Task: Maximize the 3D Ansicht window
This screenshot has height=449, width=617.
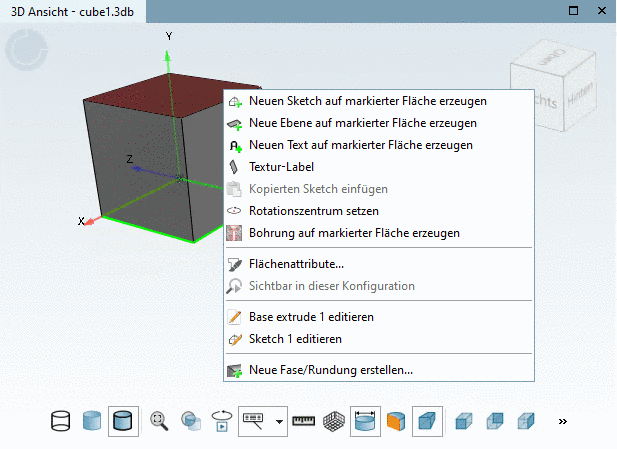Action: click(x=574, y=11)
